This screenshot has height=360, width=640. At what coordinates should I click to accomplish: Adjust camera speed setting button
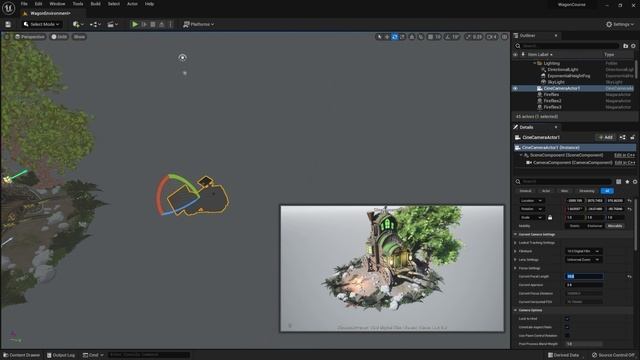point(492,37)
